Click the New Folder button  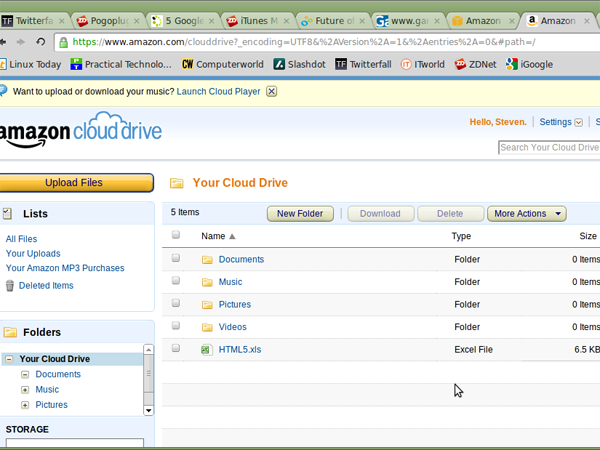click(300, 214)
